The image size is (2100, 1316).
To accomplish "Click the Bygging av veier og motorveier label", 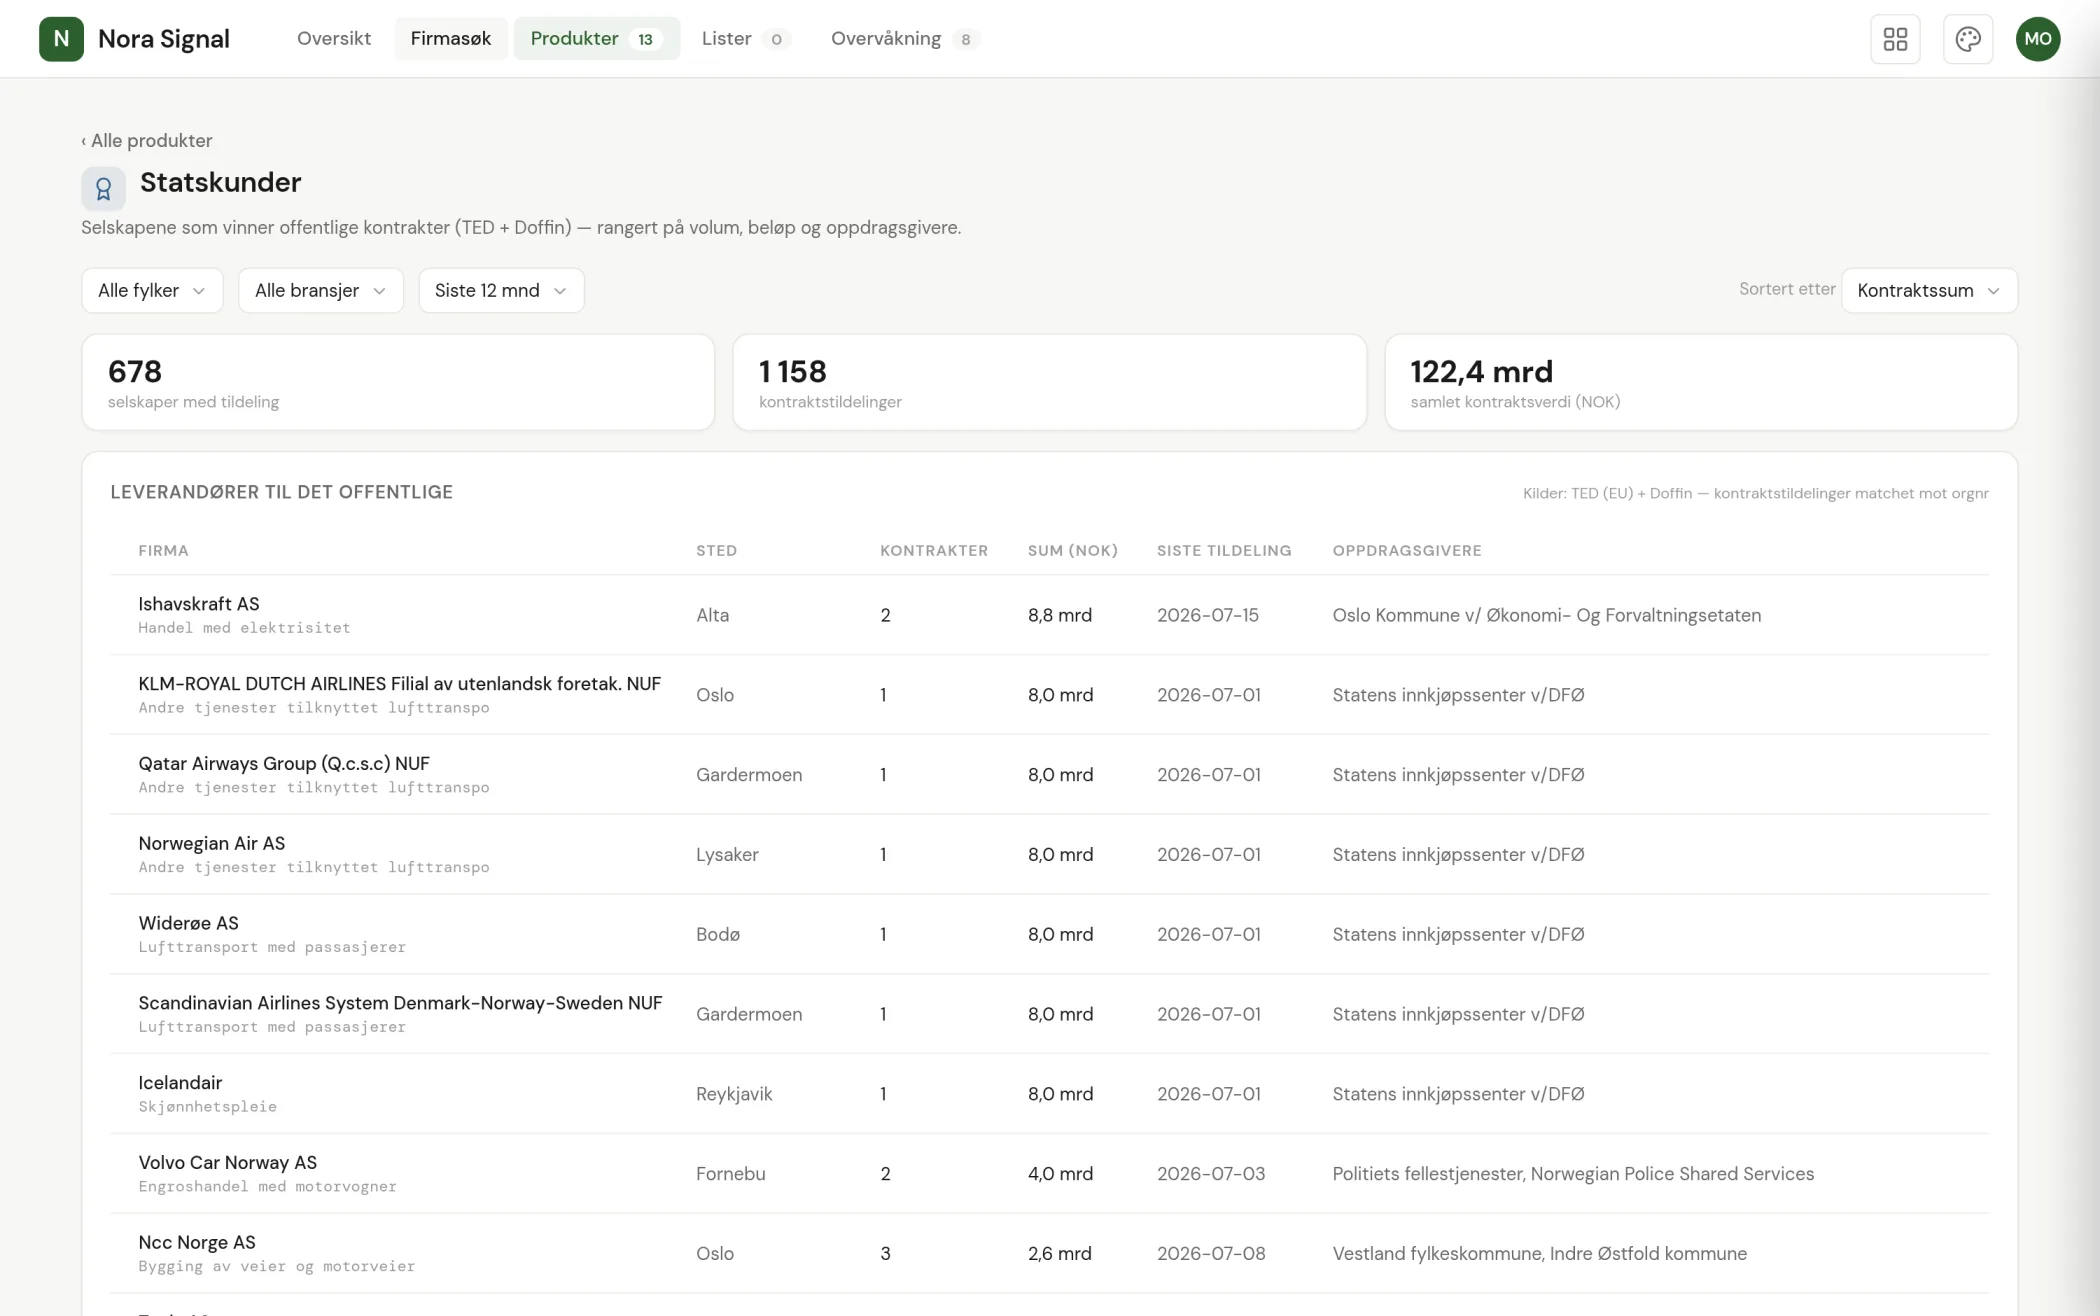I will [x=276, y=1267].
